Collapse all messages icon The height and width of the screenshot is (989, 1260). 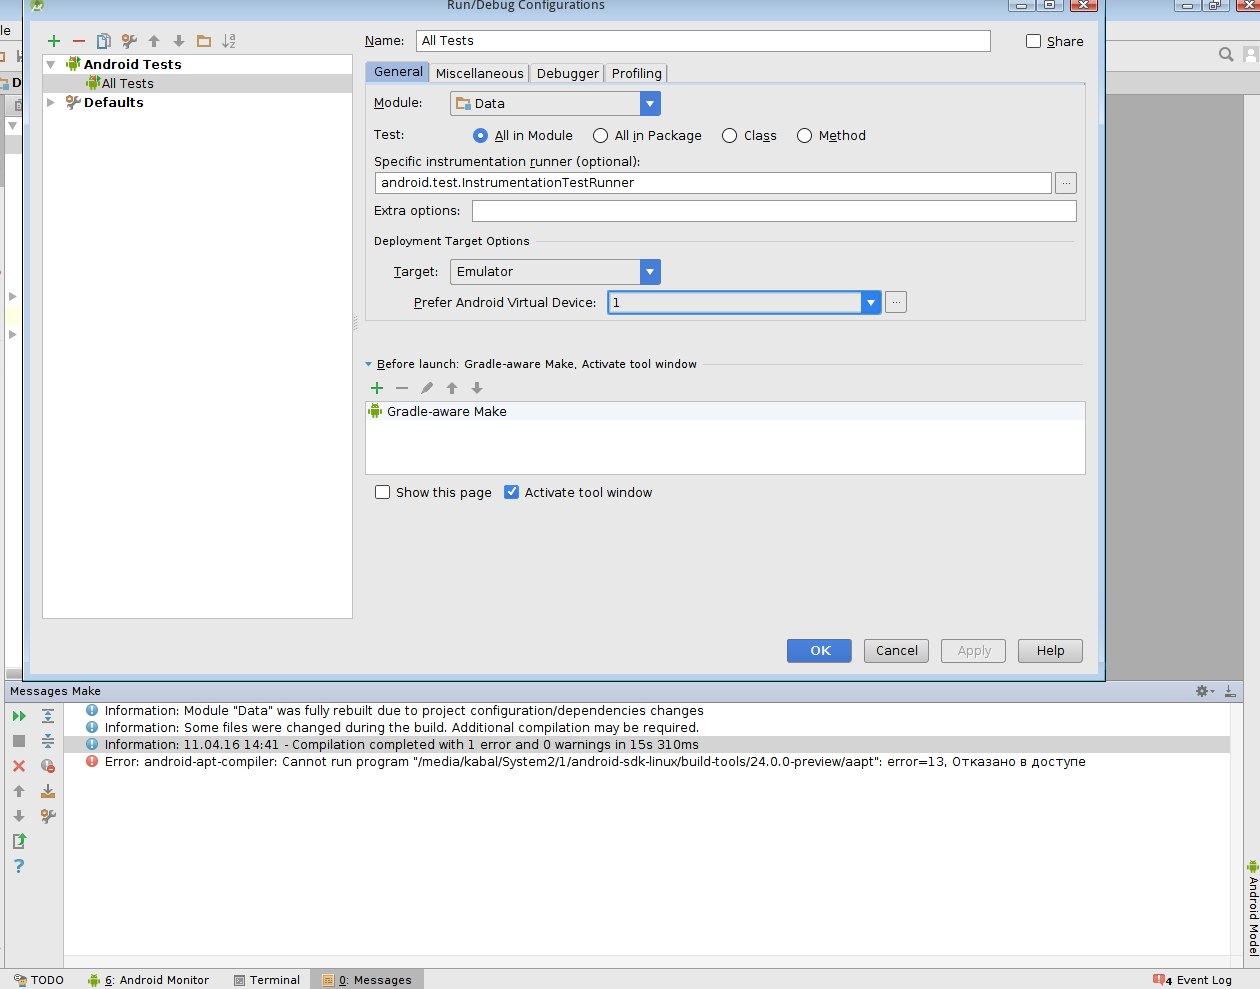(48, 741)
